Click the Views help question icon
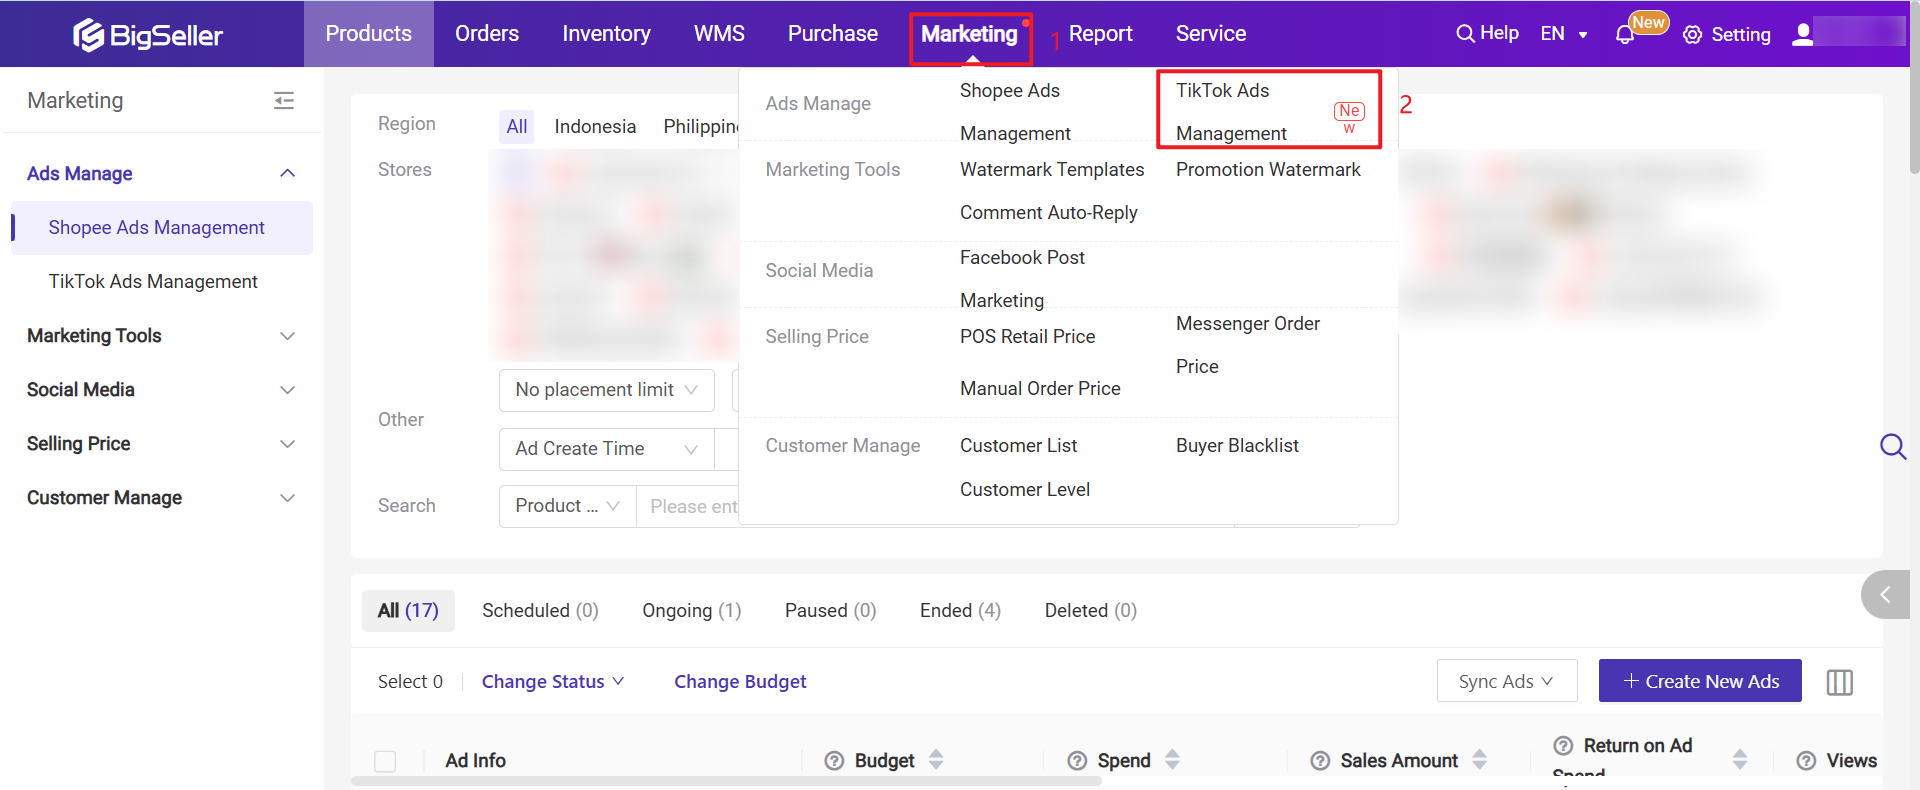The width and height of the screenshot is (1920, 790). point(1806,761)
